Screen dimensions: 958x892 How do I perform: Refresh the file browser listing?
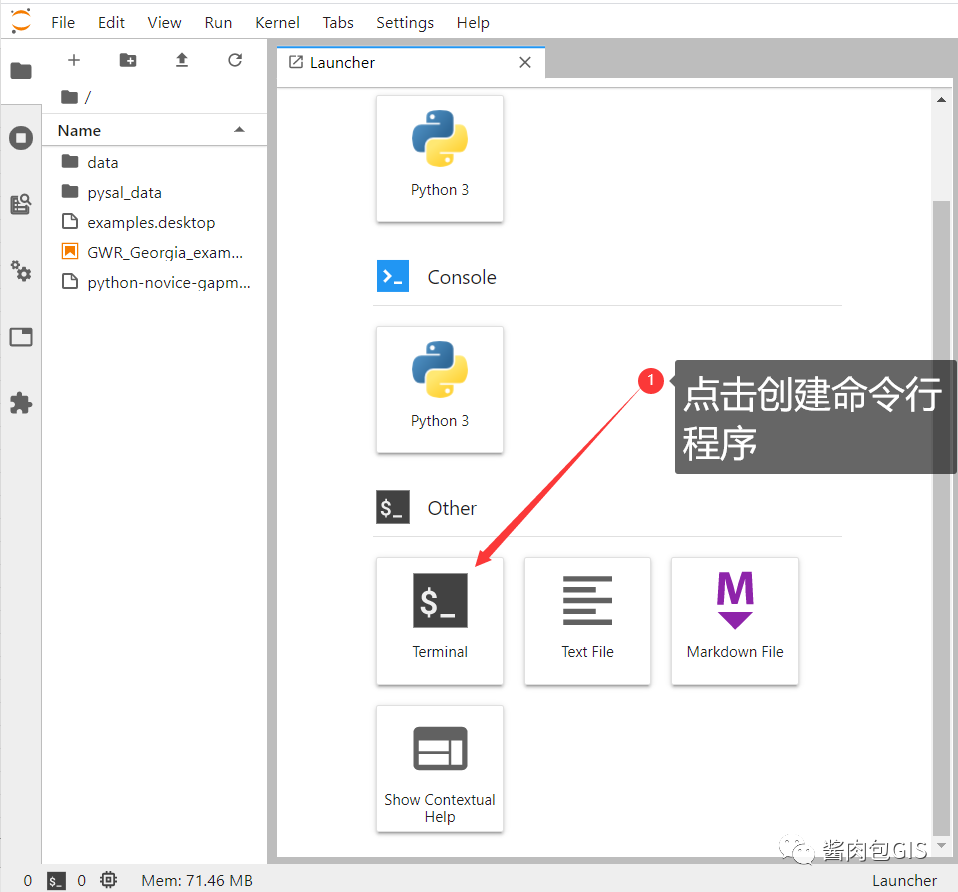coord(235,60)
